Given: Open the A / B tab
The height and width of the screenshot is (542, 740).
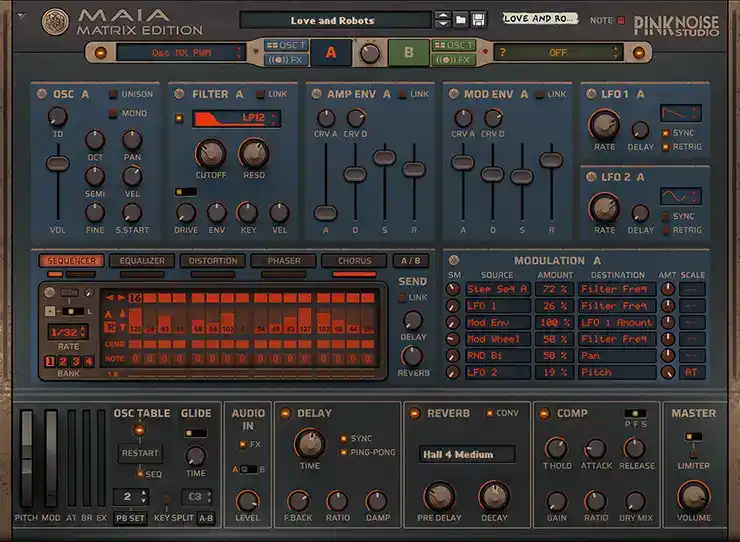Looking at the screenshot, I should 411,261.
